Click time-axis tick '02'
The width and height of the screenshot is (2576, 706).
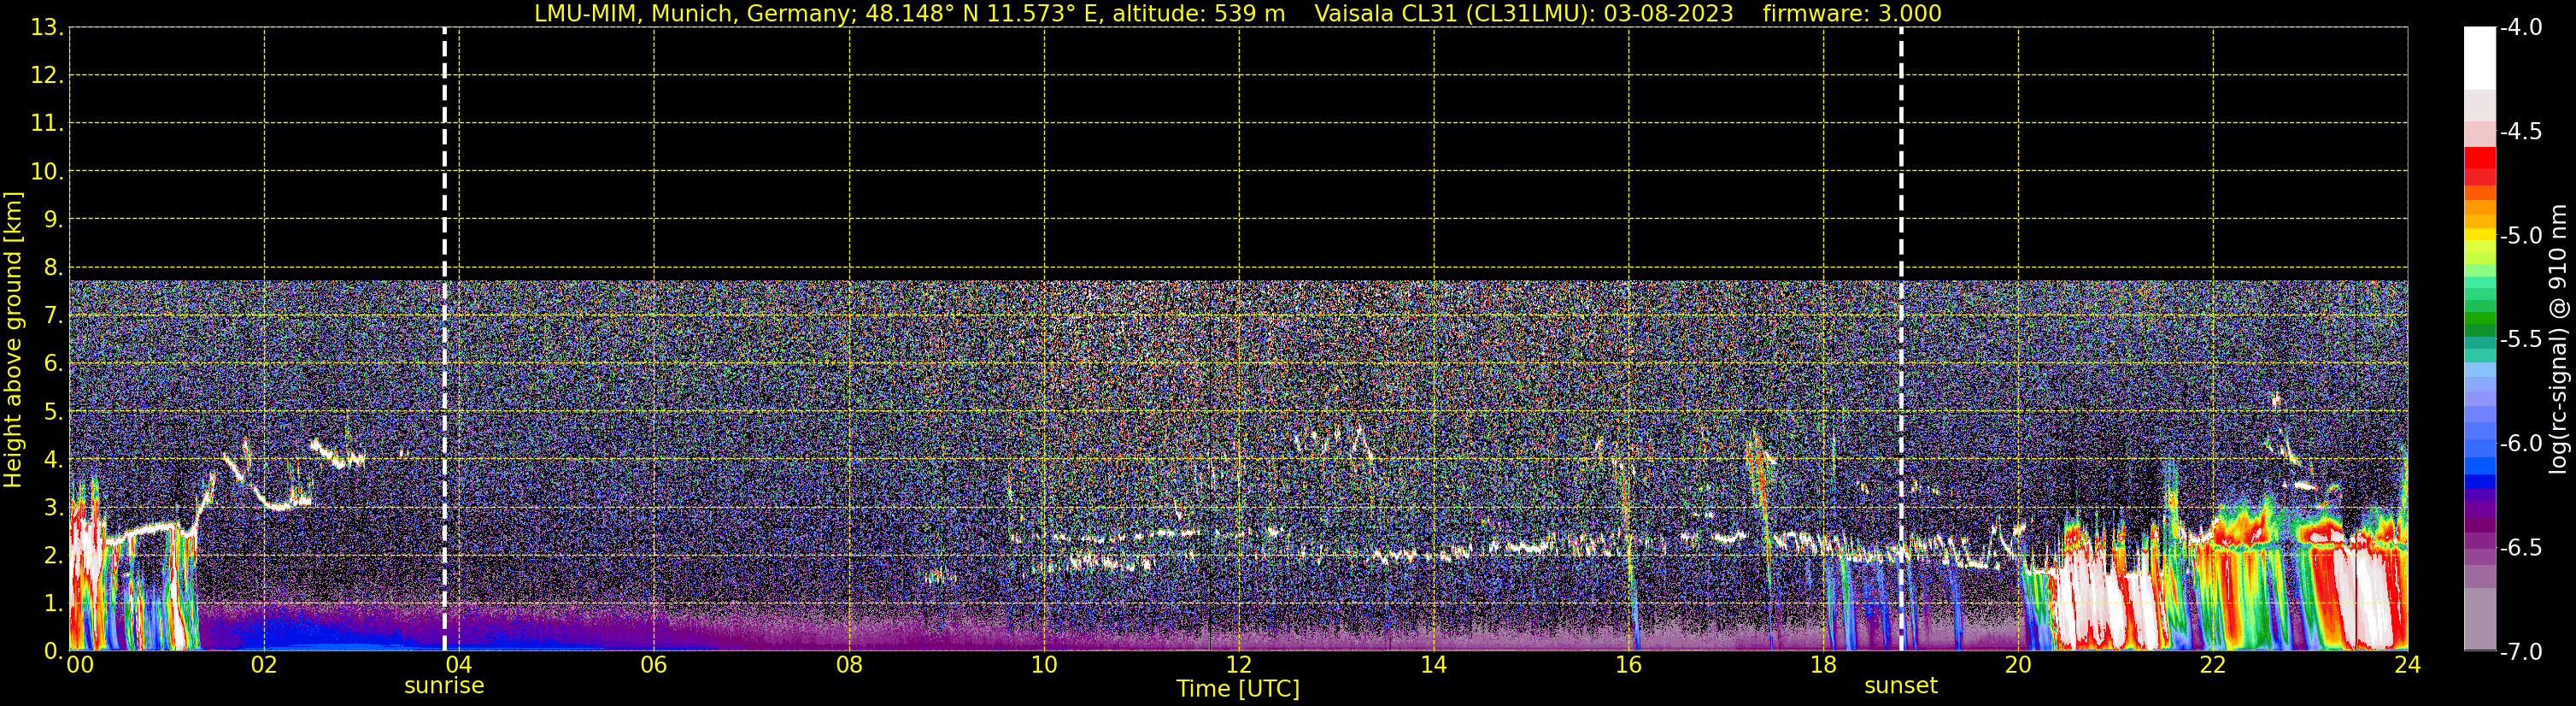(264, 665)
